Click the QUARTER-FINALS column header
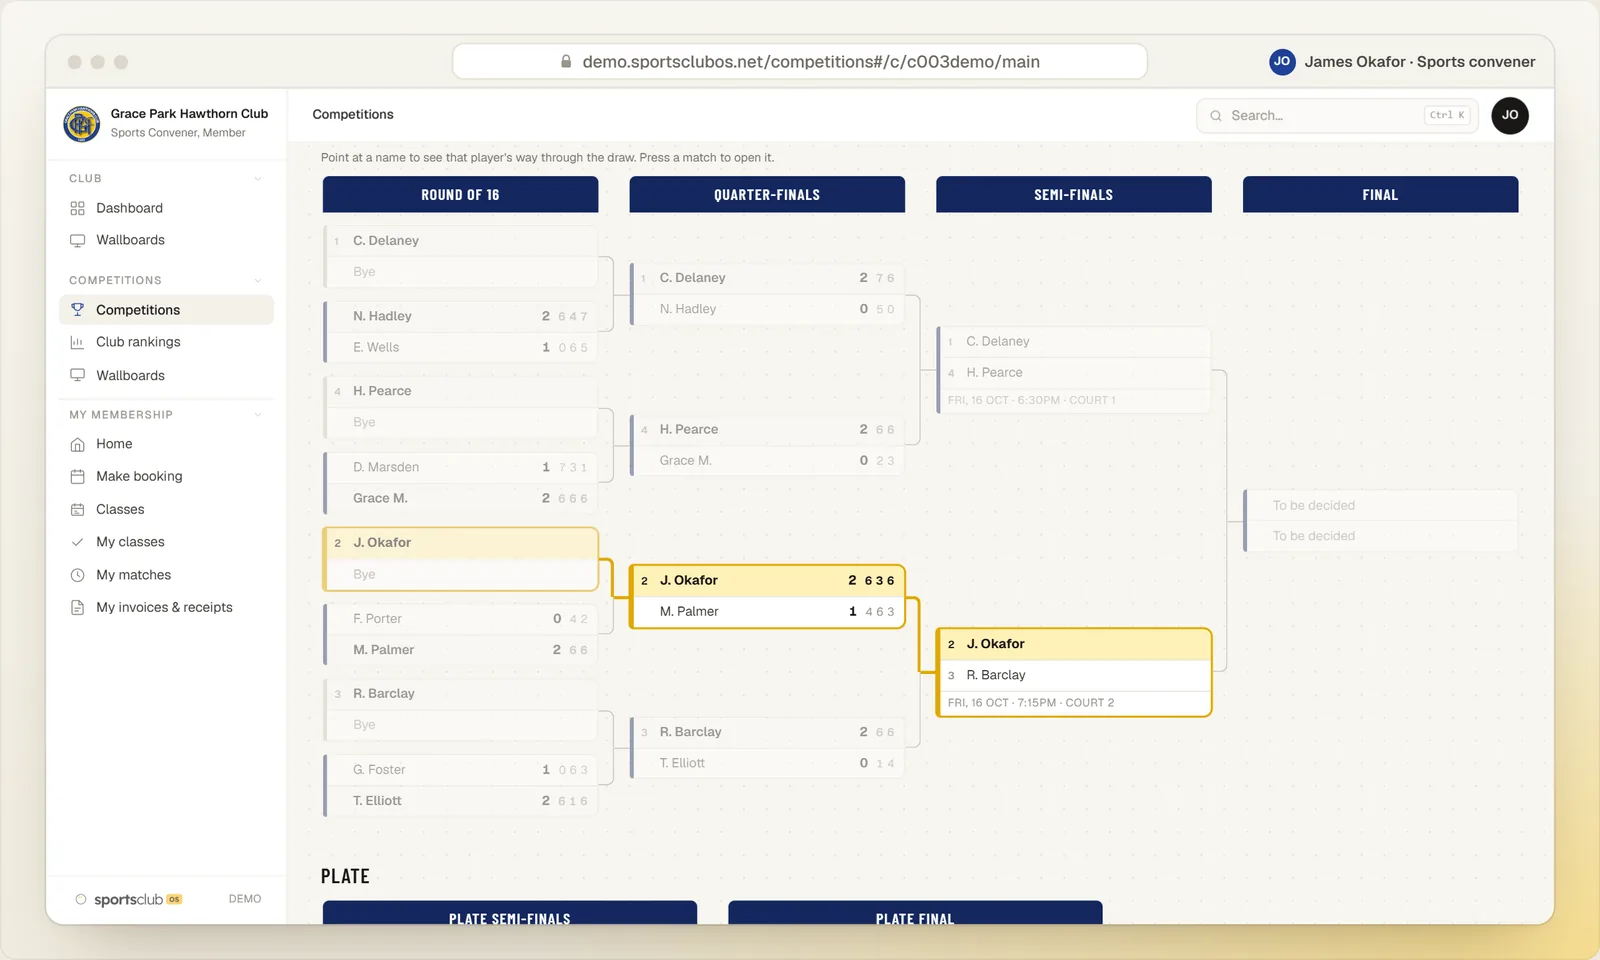The height and width of the screenshot is (960, 1600). (x=767, y=195)
